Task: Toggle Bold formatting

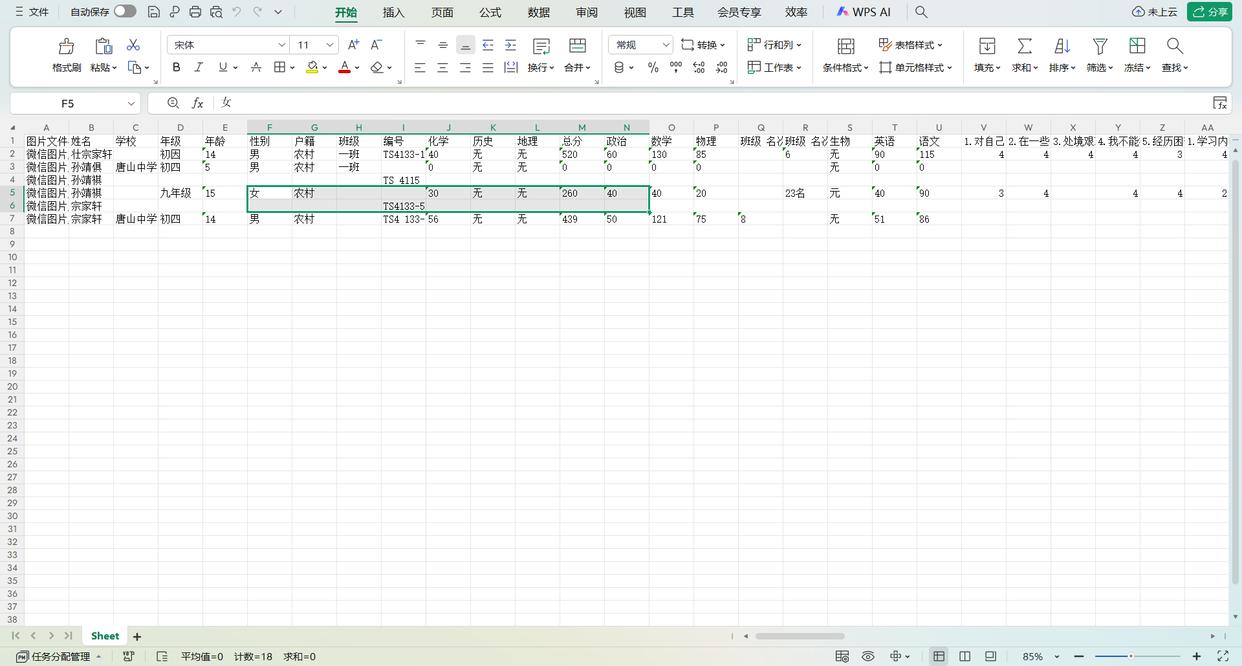Action: [177, 67]
